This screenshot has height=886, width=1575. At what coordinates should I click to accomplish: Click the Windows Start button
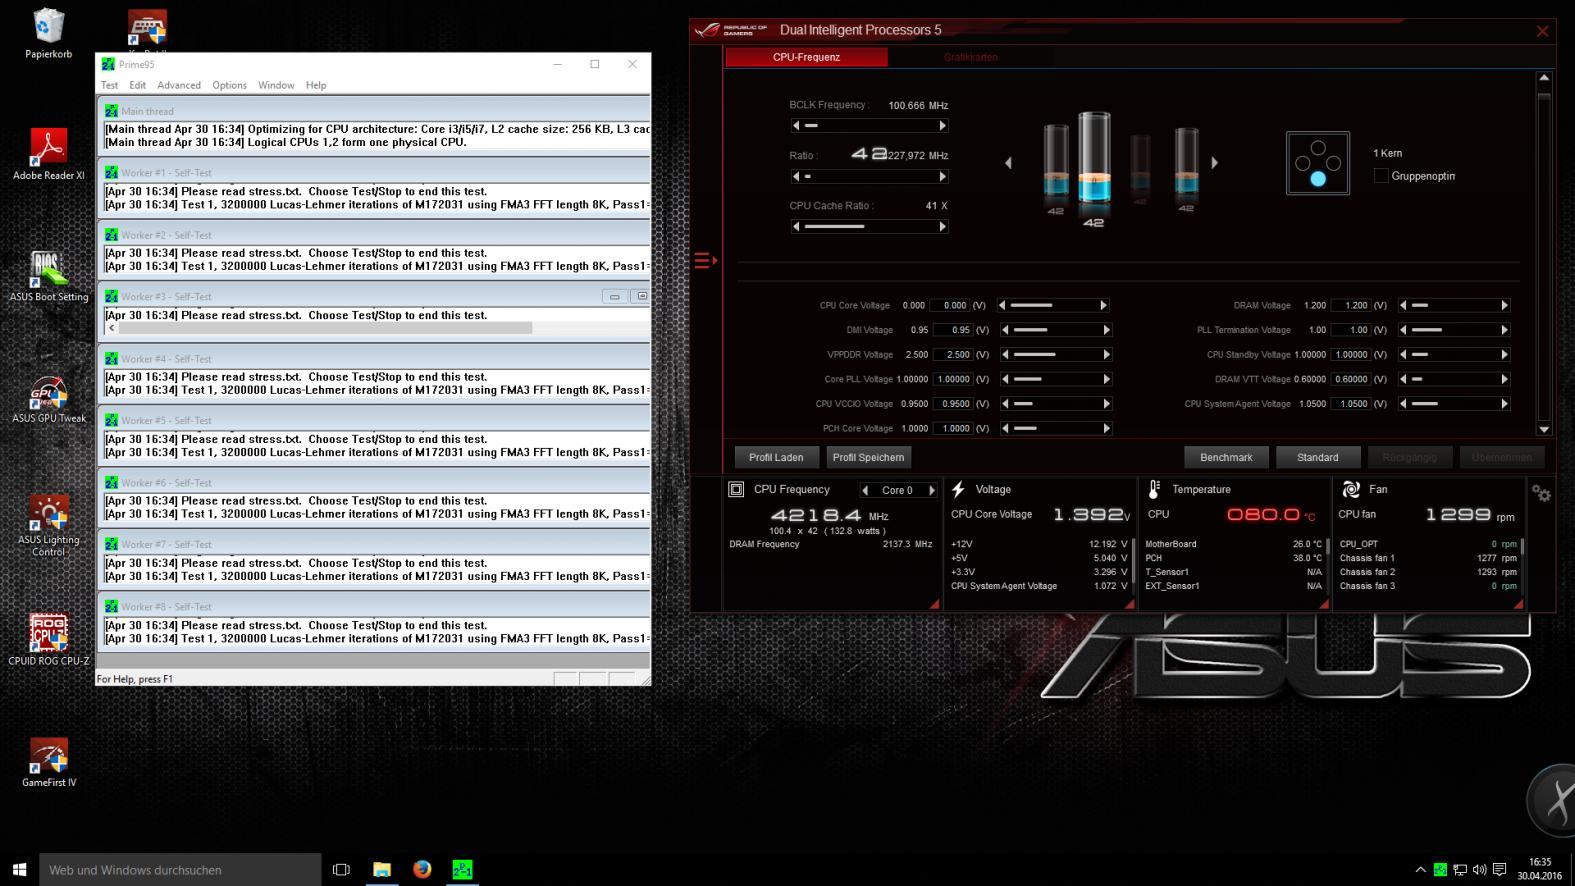19,870
